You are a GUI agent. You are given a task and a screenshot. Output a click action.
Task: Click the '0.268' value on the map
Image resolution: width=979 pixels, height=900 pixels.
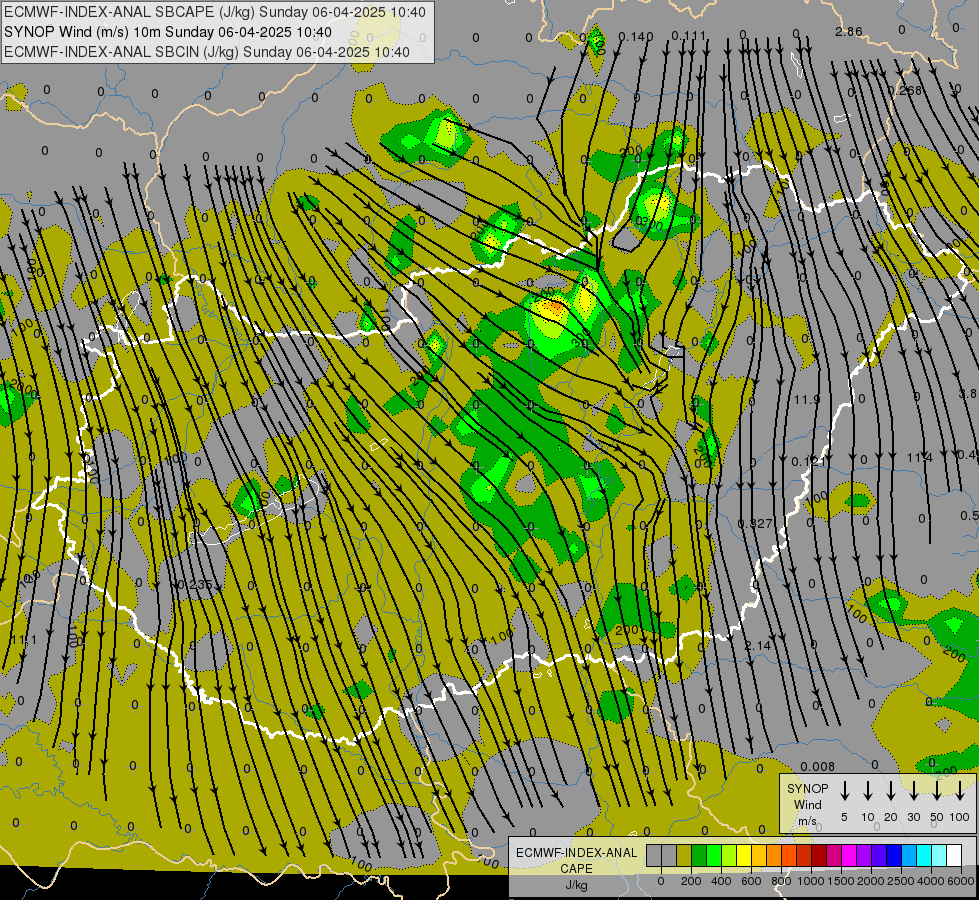(x=905, y=91)
